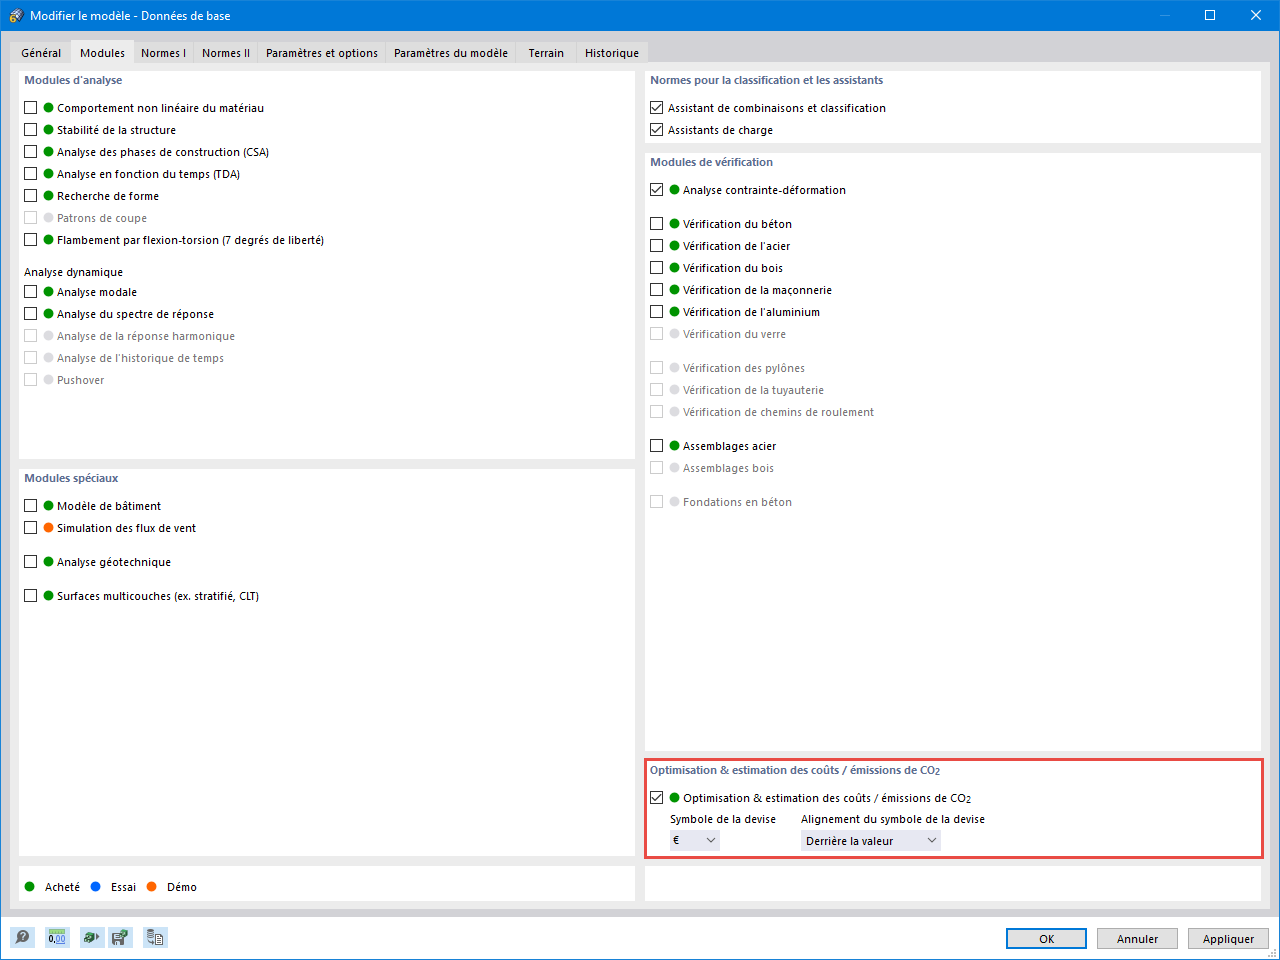
Task: Click the Vérification de la tuyauterie label
Action: click(x=753, y=390)
